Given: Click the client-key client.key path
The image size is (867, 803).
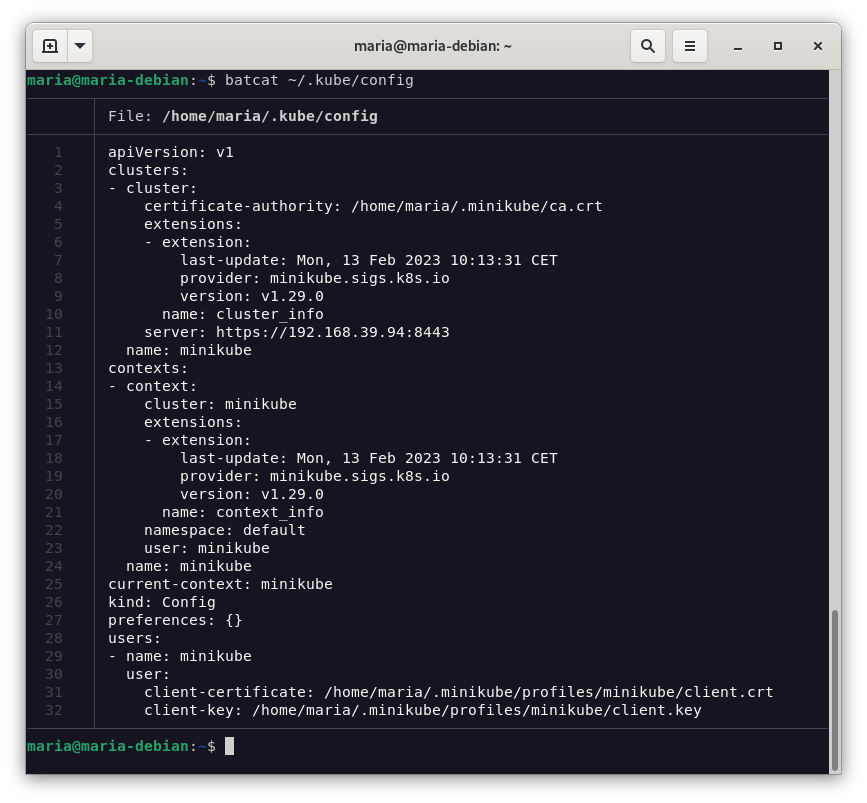Looking at the screenshot, I should (476, 710).
